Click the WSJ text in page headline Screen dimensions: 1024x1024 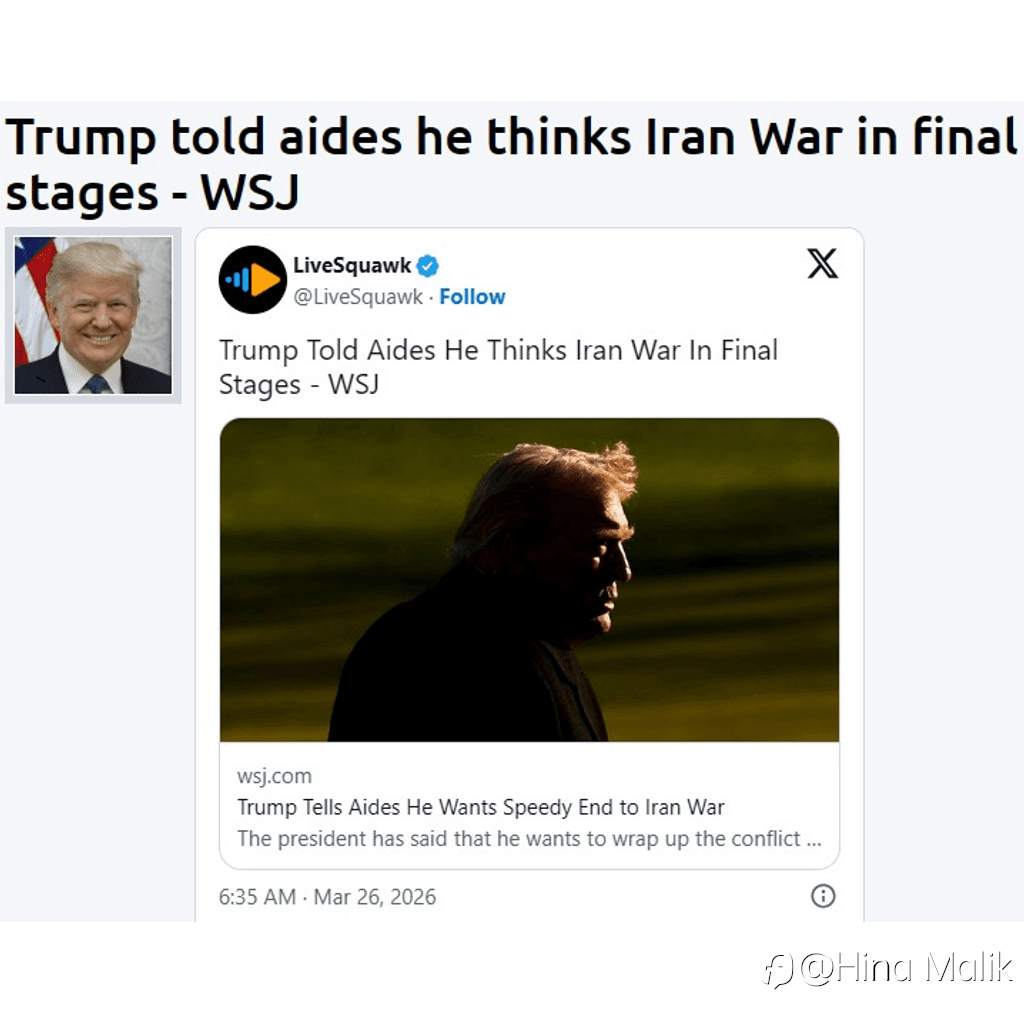coord(249,193)
